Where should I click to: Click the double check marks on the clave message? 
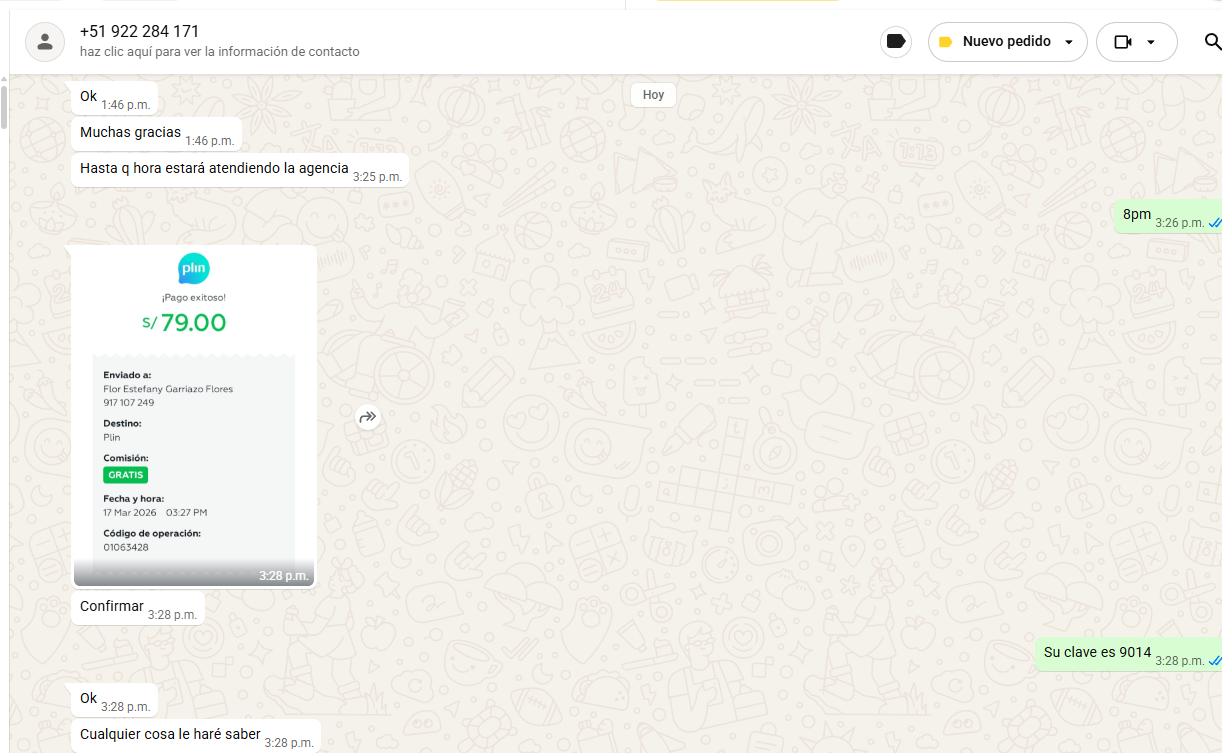click(1214, 661)
